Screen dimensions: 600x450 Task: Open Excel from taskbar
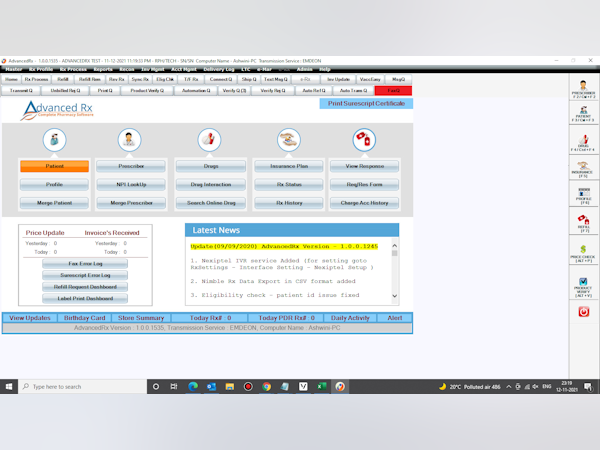[321, 386]
